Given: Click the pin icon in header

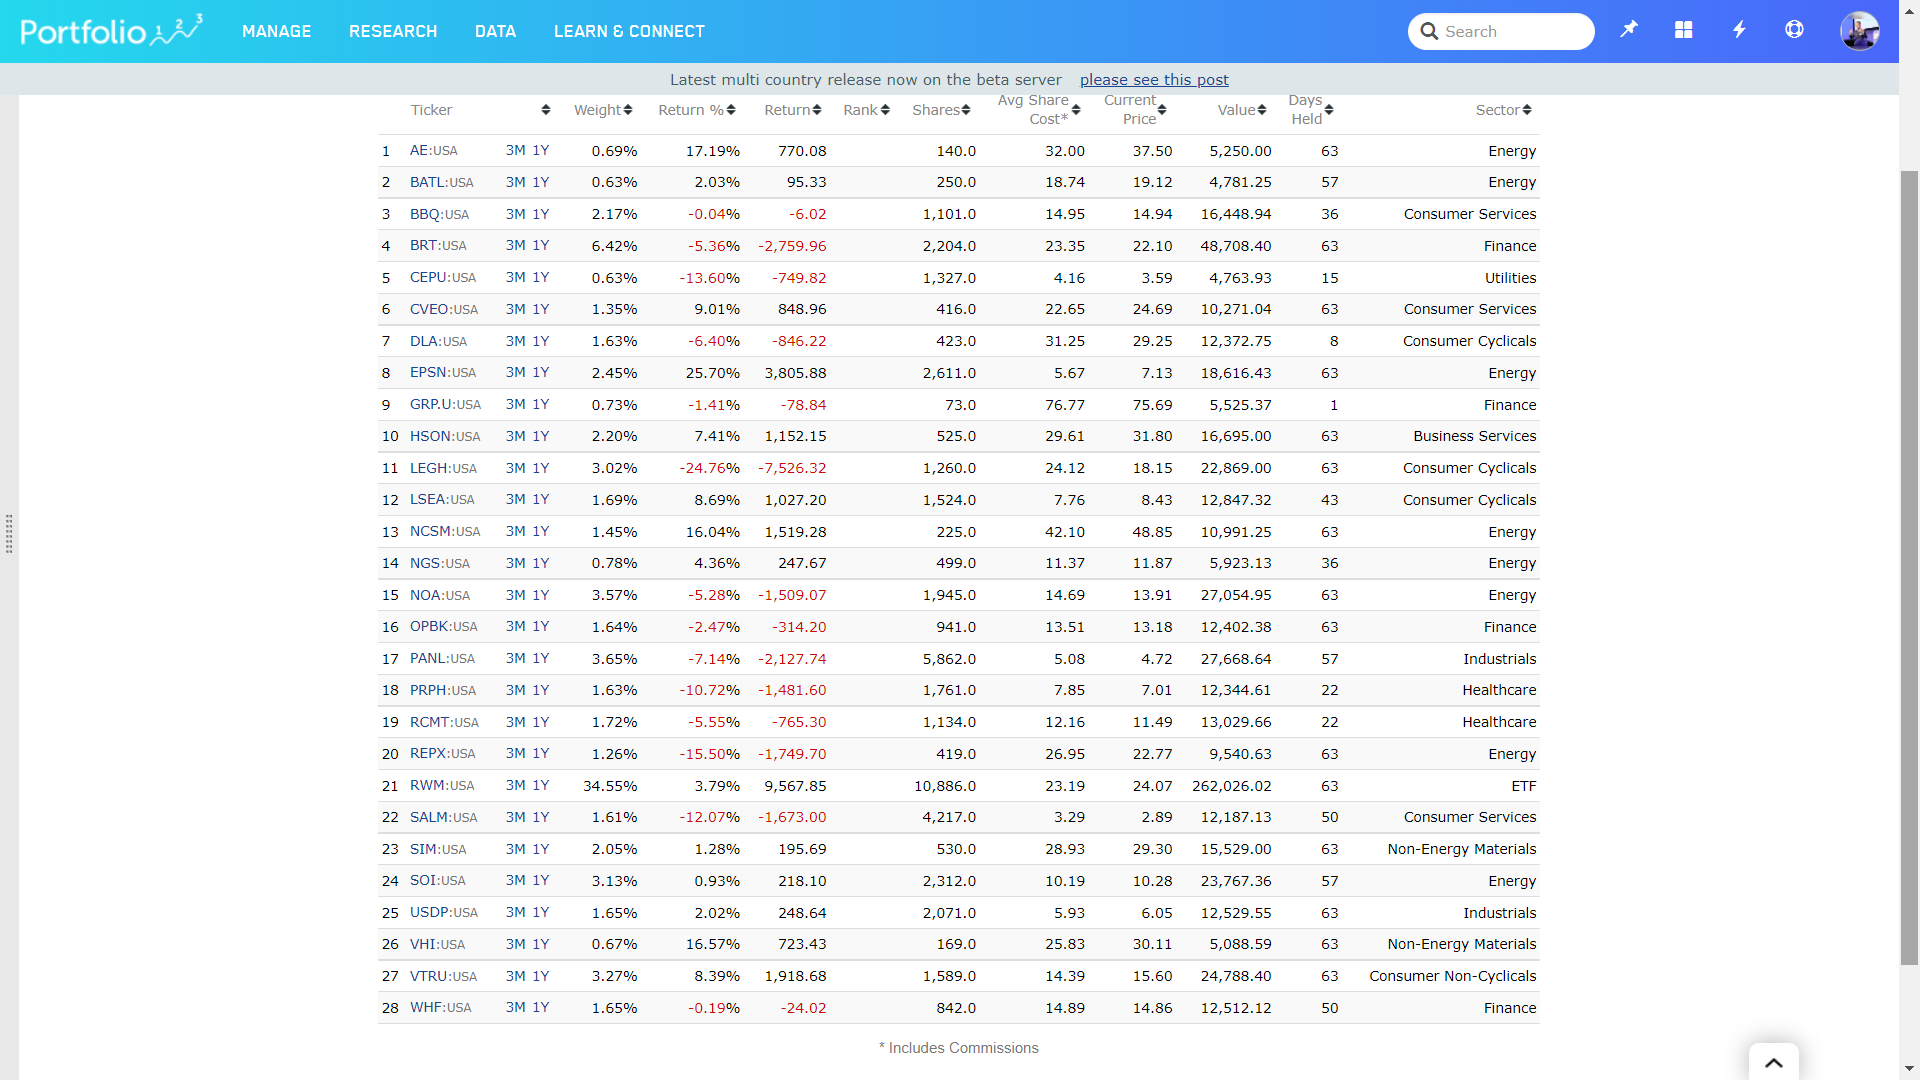Looking at the screenshot, I should (x=1629, y=30).
